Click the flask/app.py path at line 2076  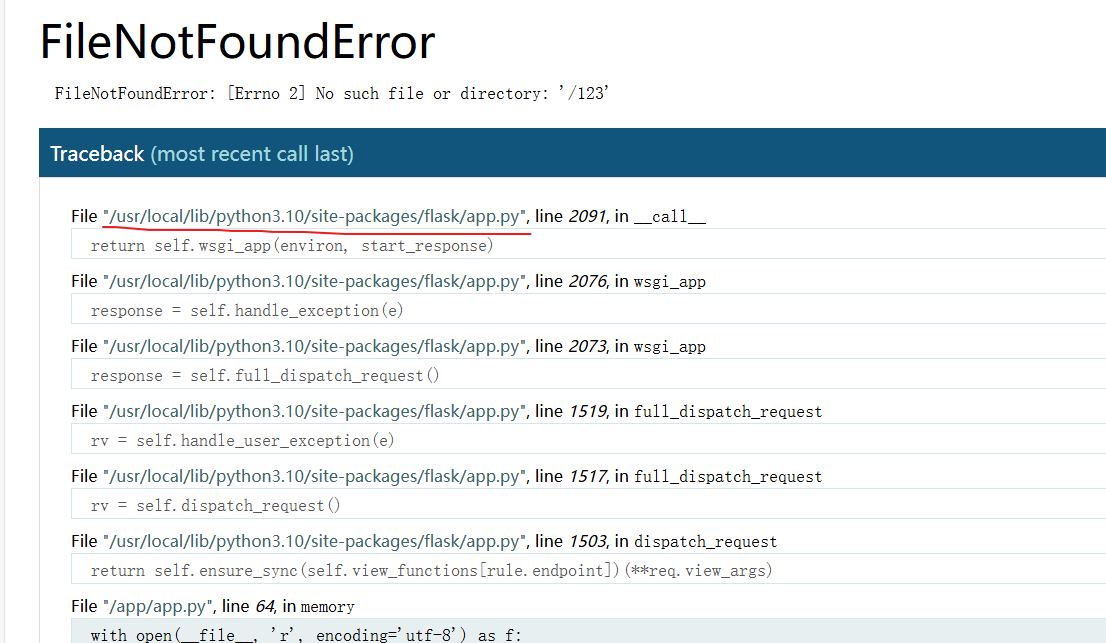click(315, 282)
